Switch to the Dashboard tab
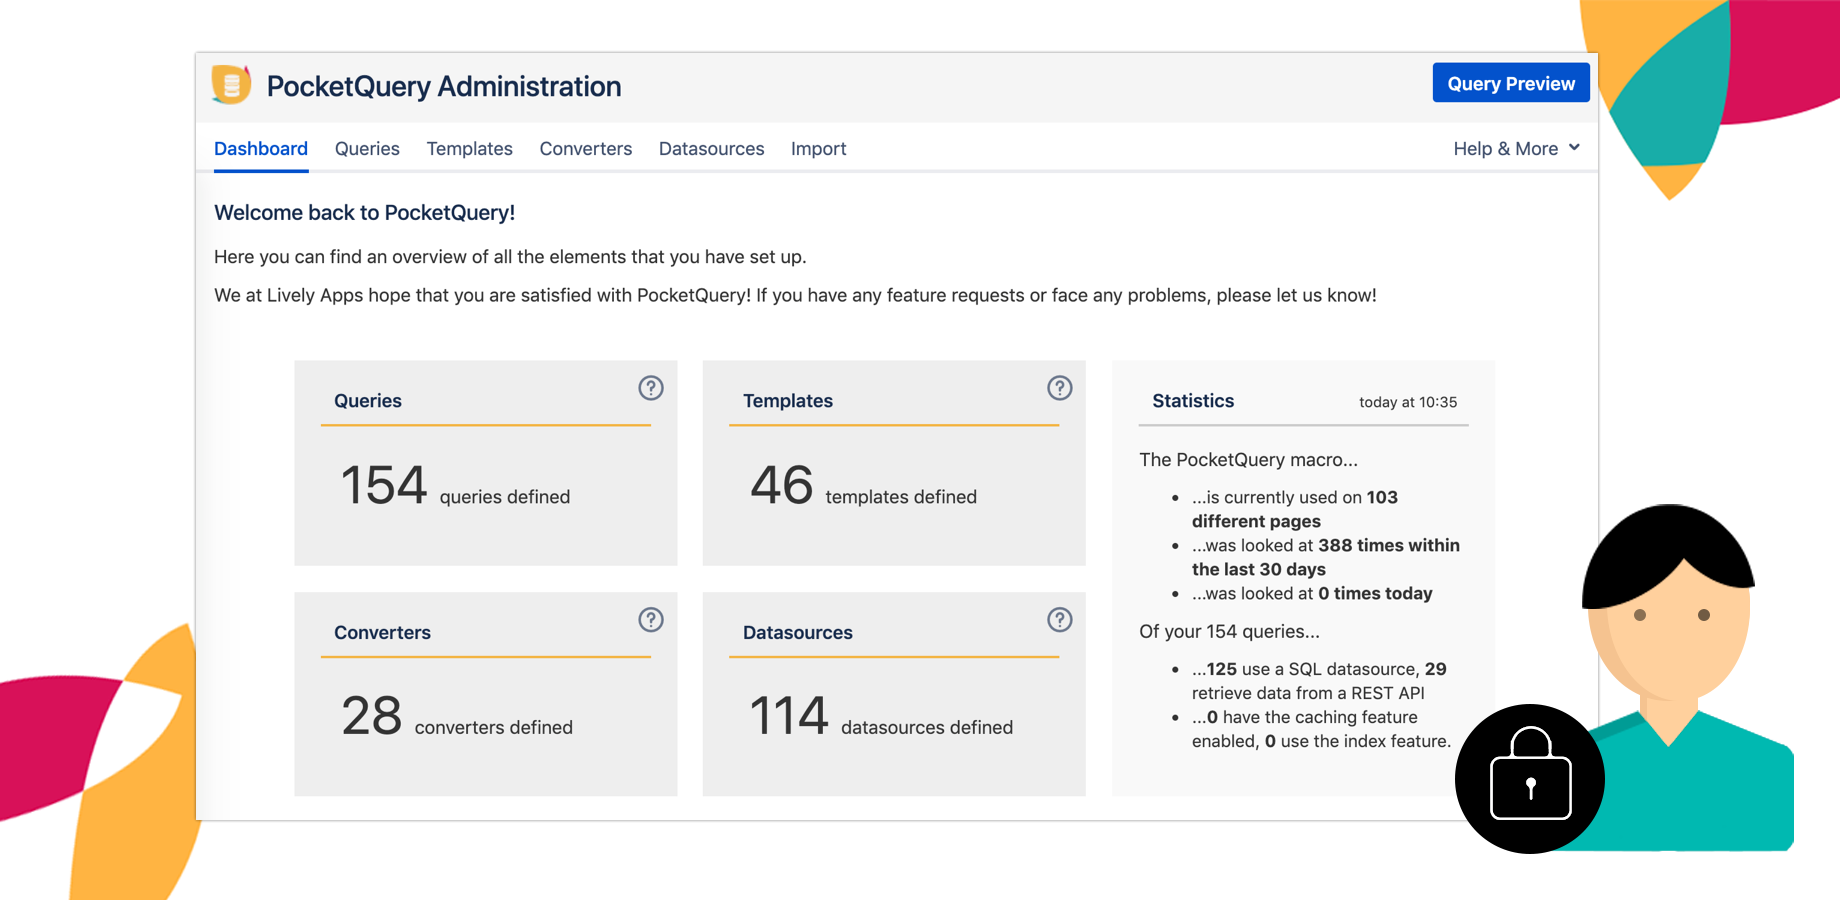1840x900 pixels. (261, 149)
